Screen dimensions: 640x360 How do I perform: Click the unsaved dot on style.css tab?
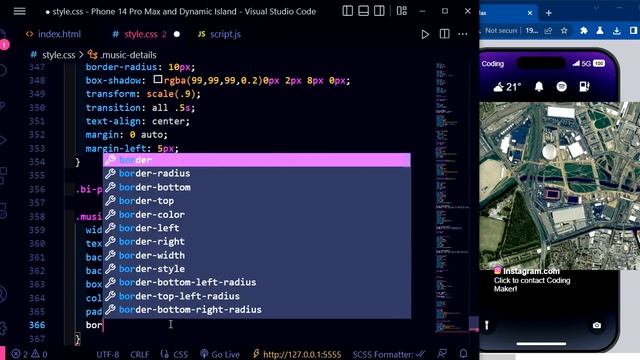click(177, 34)
